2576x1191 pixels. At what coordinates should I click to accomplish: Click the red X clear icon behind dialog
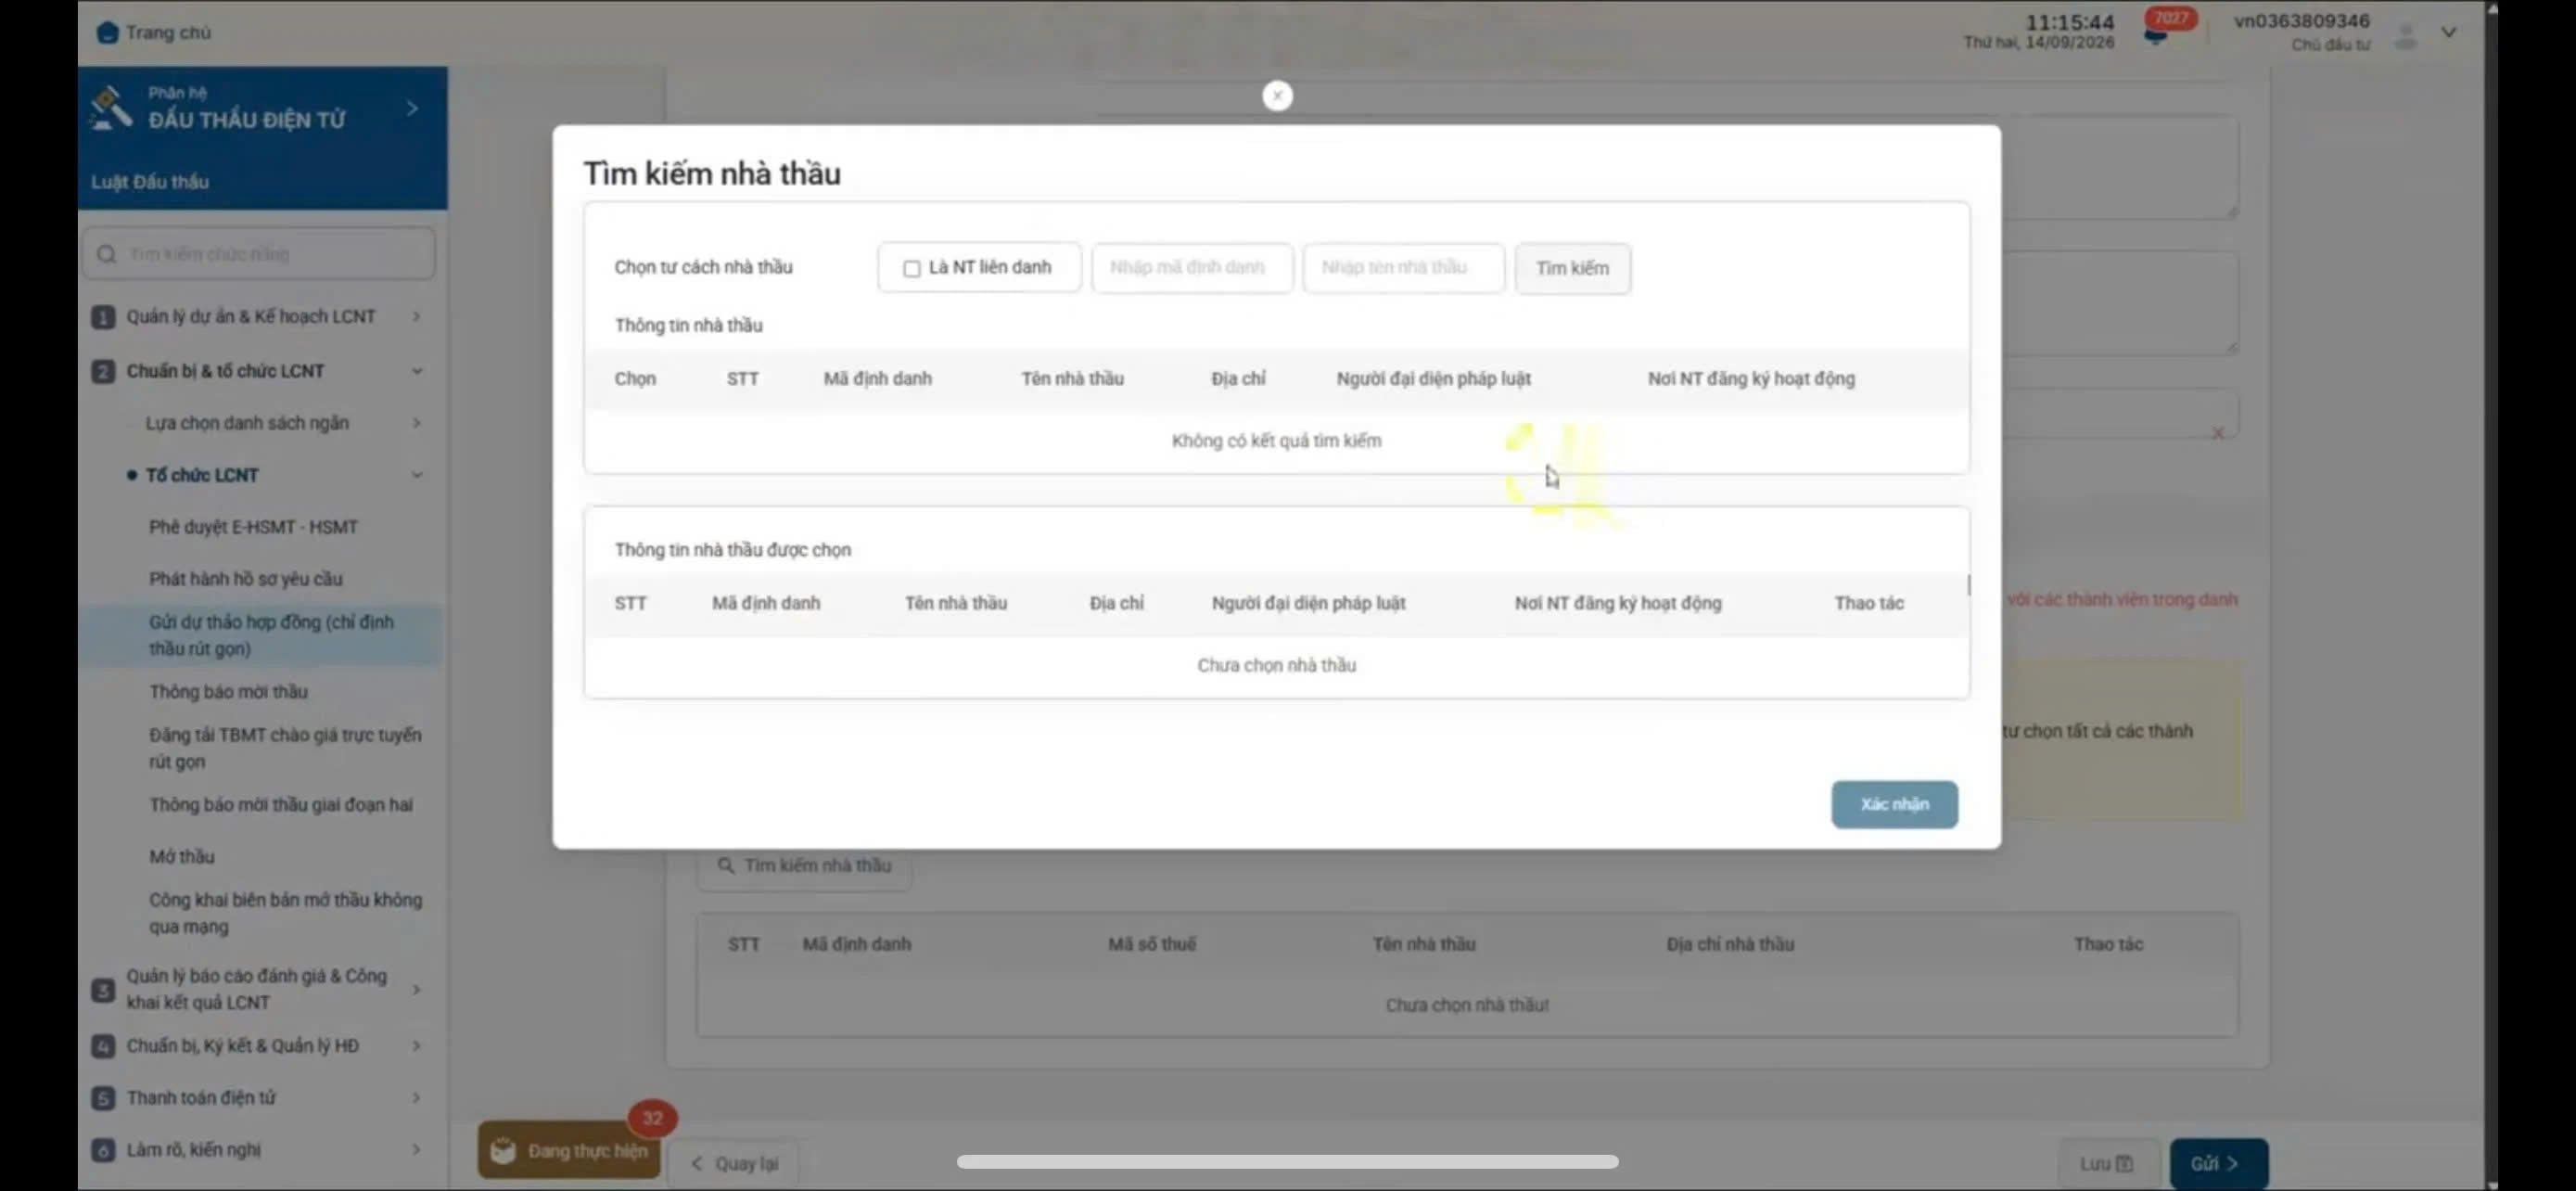[2217, 433]
